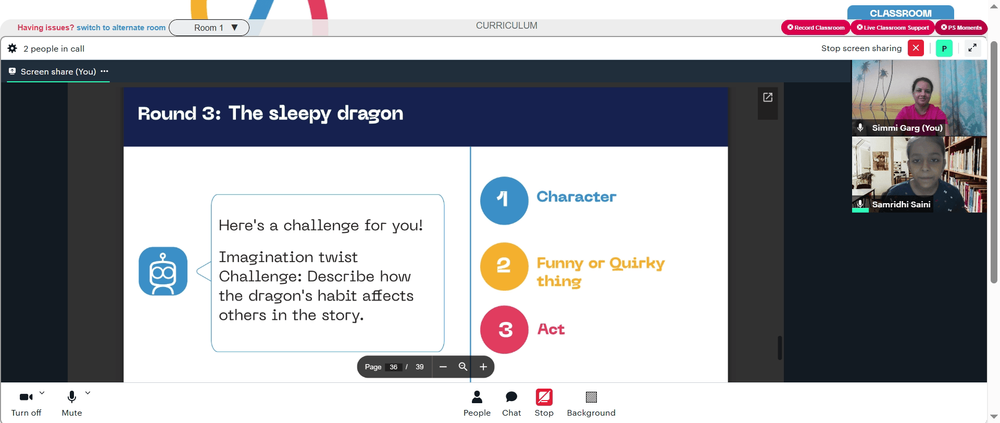
Task: Click yellow circle number 2
Action: 504,267
